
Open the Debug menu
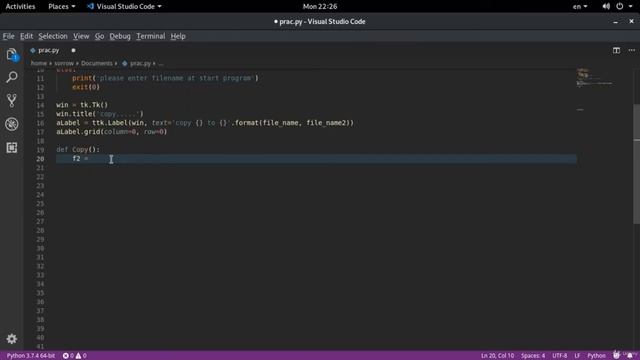120,36
